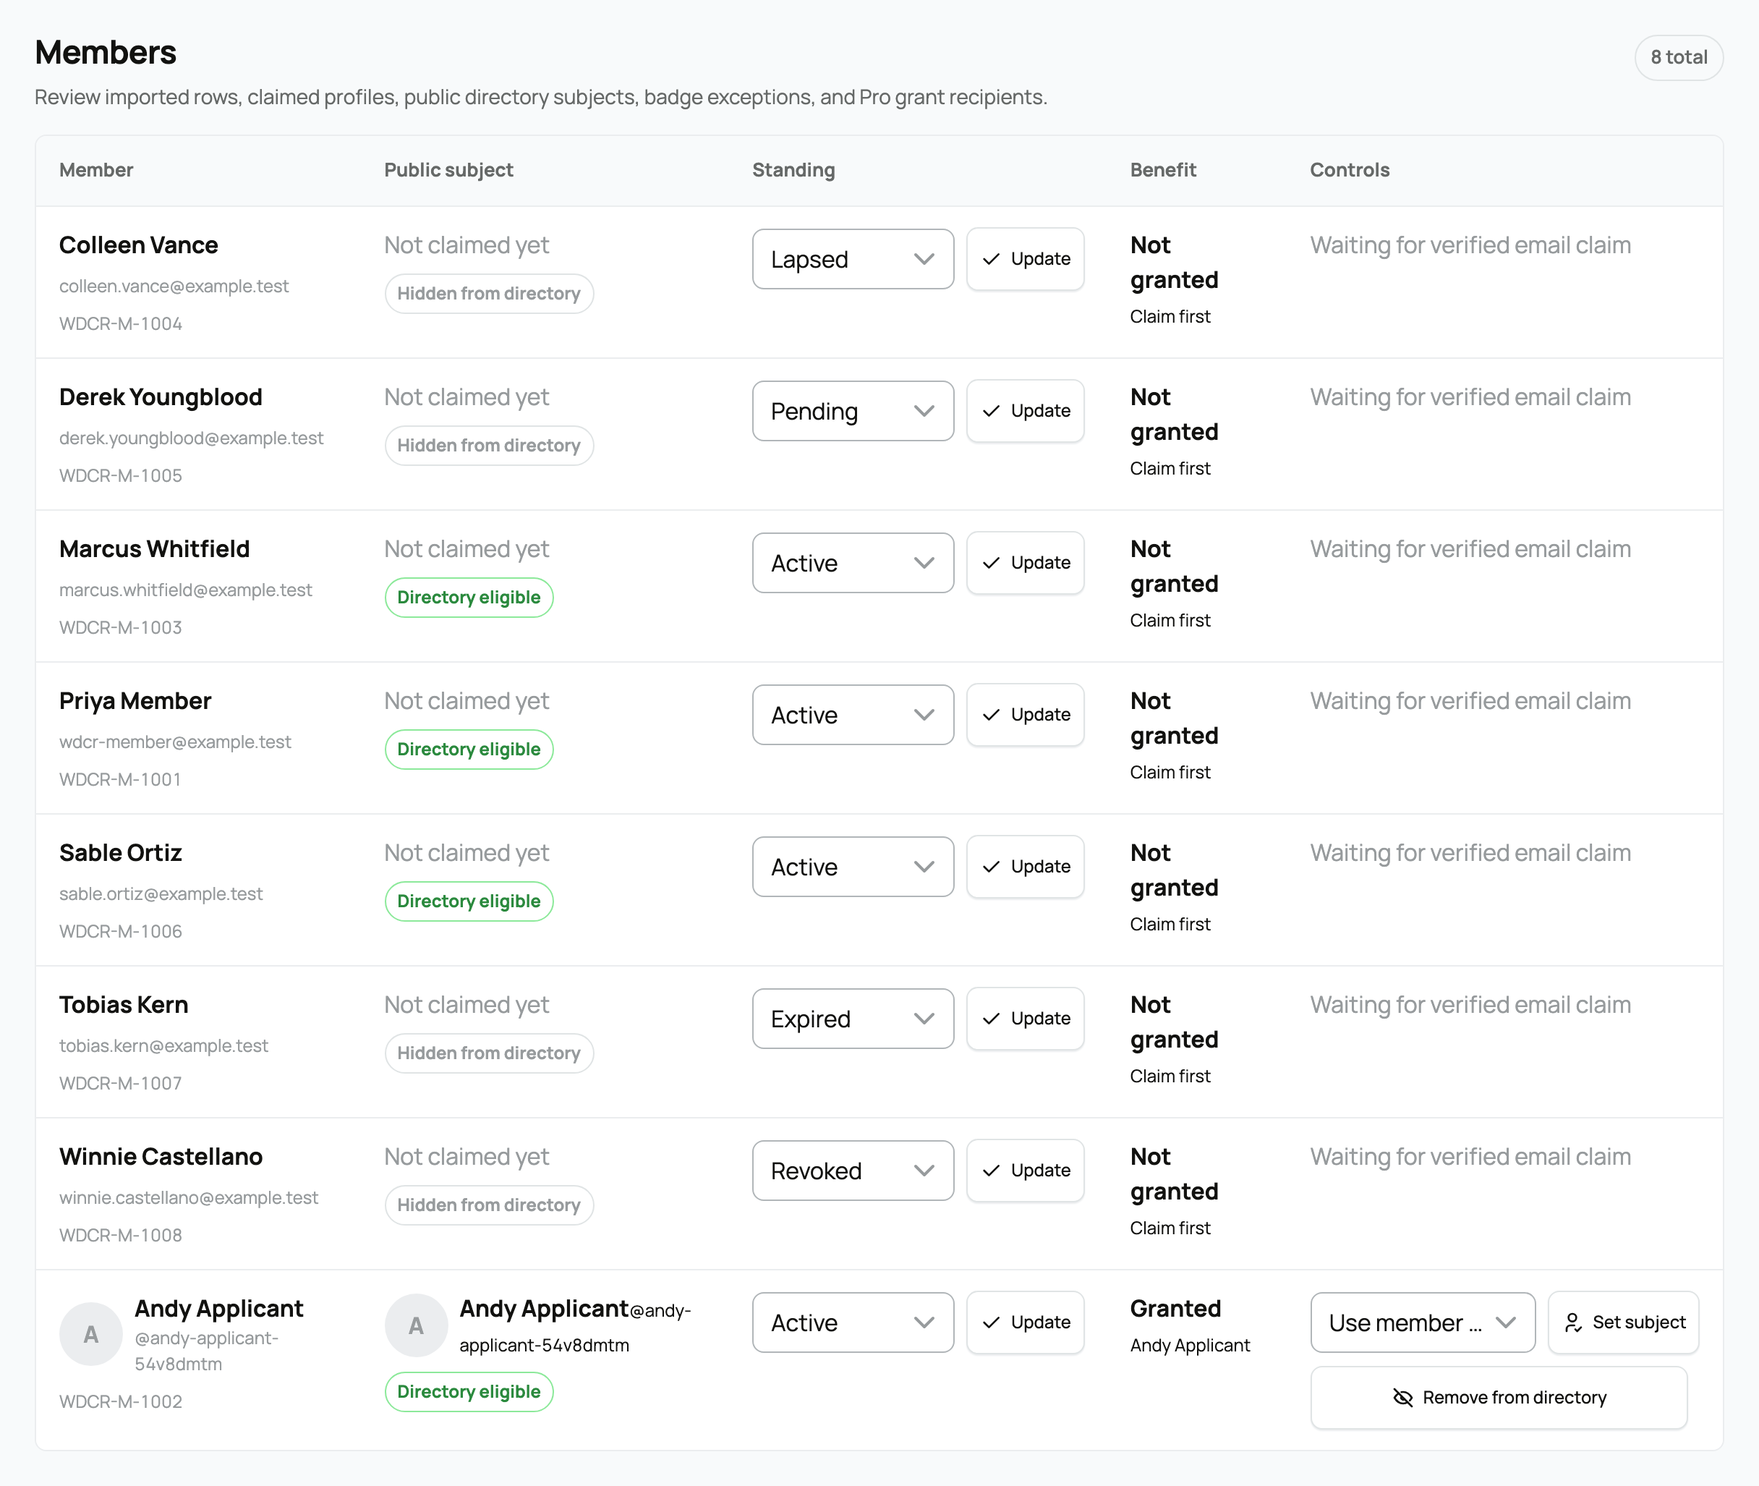Open standing dropdown for Marcus Whitfield
This screenshot has height=1486, width=1759.
[x=853, y=563]
